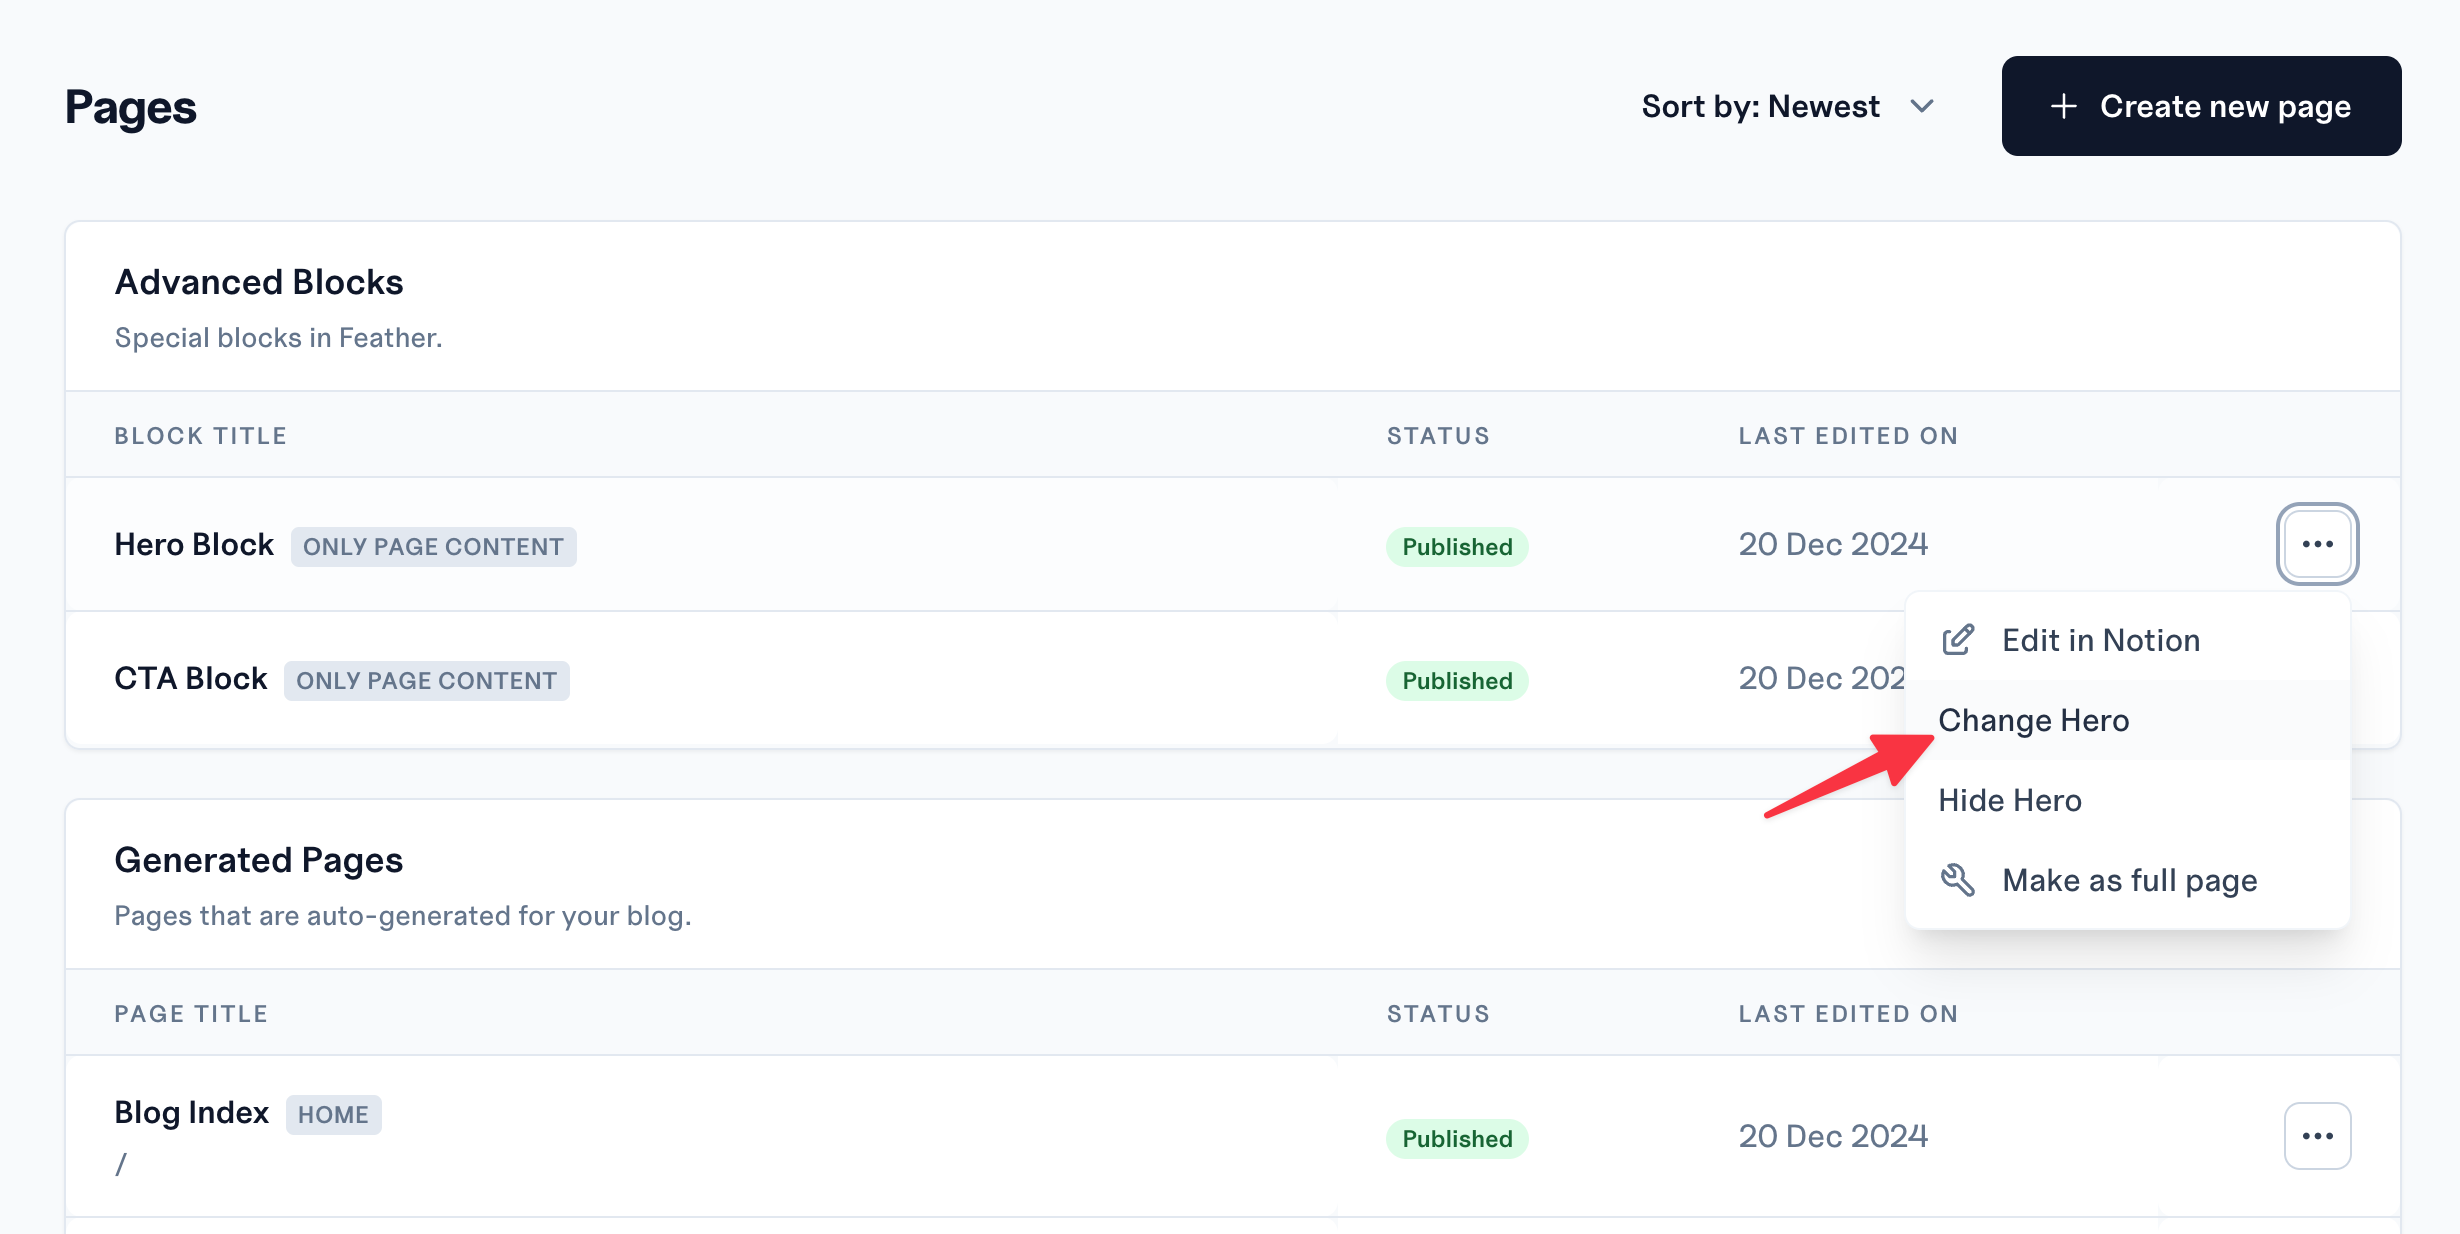This screenshot has width=2460, height=1234.
Task: Click the CTA Block title
Action: [x=191, y=678]
